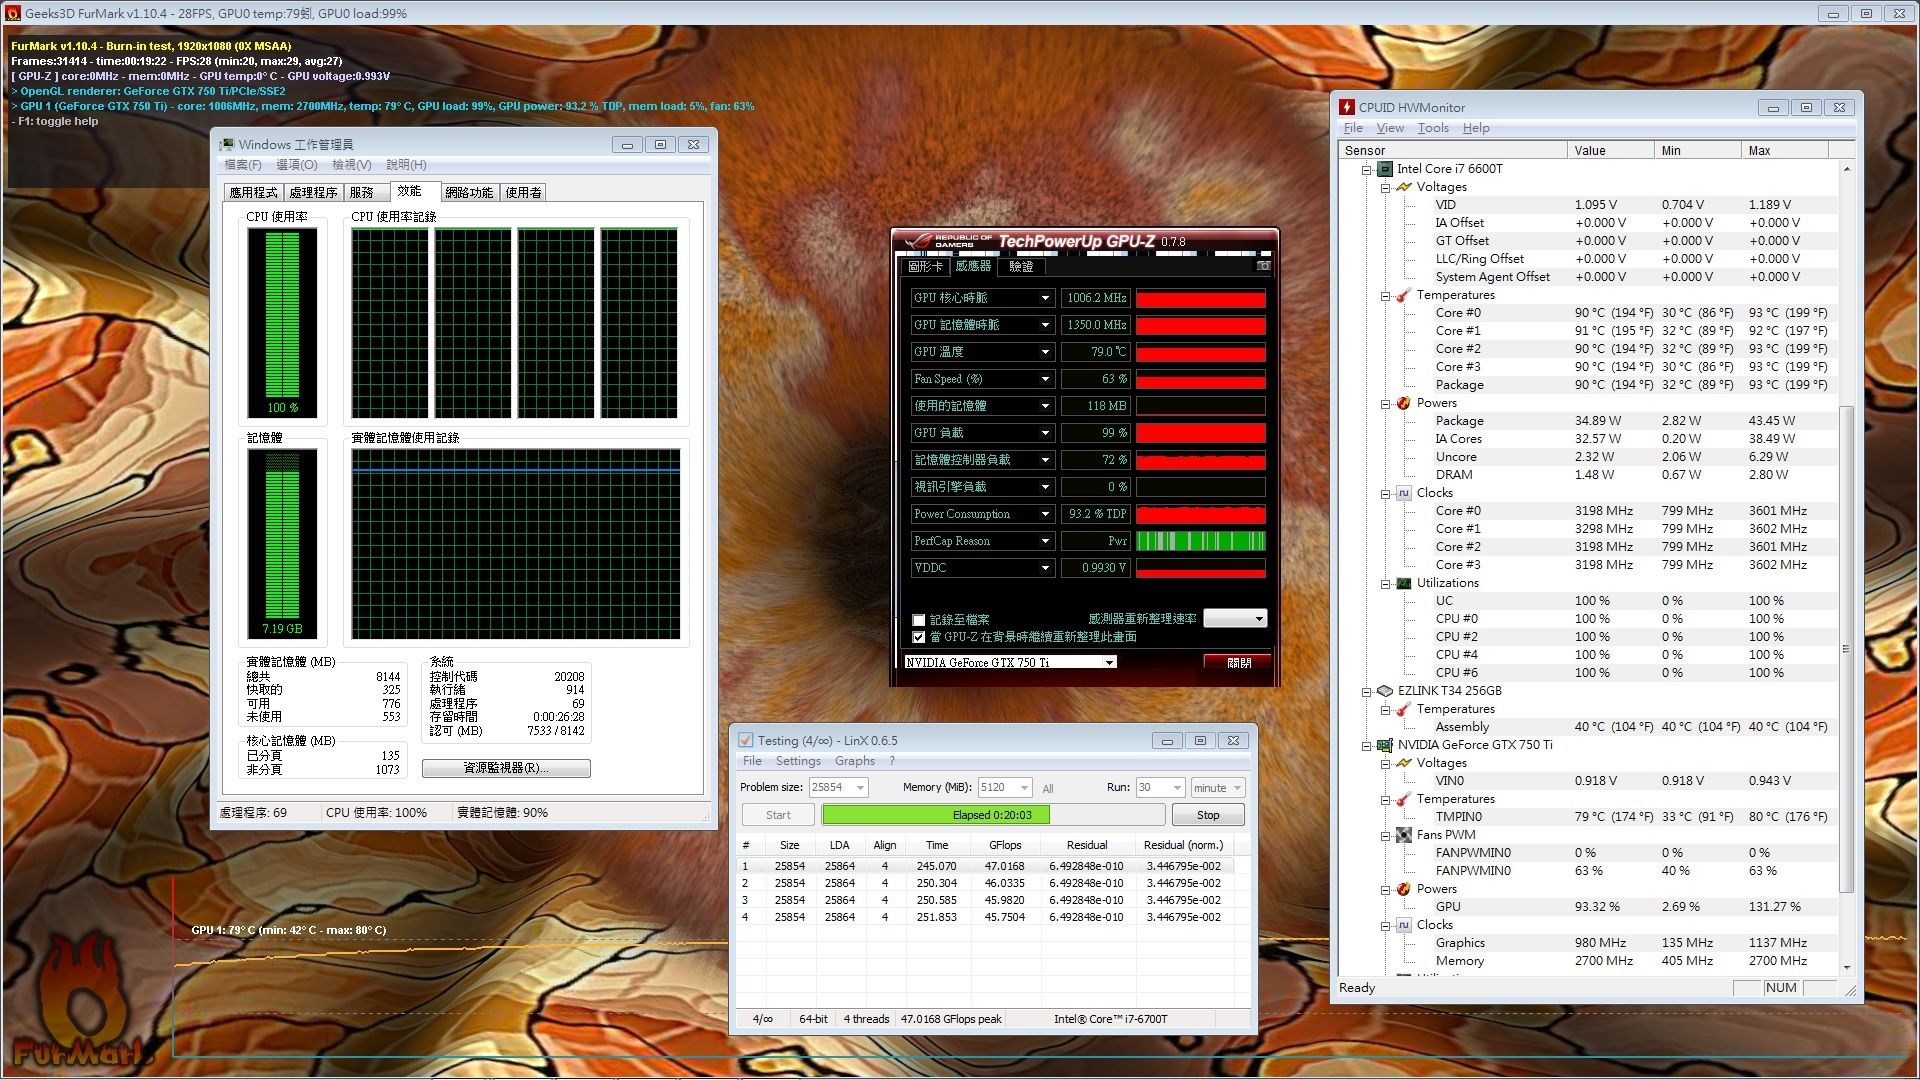Viewport: 1920px width, 1080px height.
Task: Open the GPU-Z sensor refresh rate dropdown
Action: (1235, 619)
